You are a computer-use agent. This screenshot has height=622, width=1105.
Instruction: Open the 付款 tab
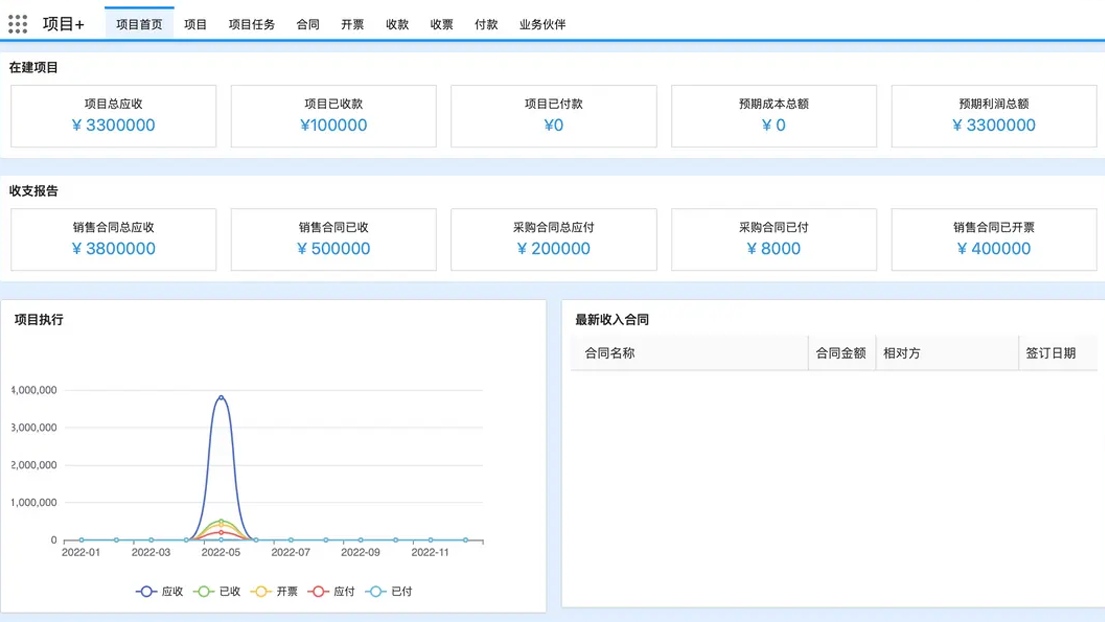[x=486, y=24]
